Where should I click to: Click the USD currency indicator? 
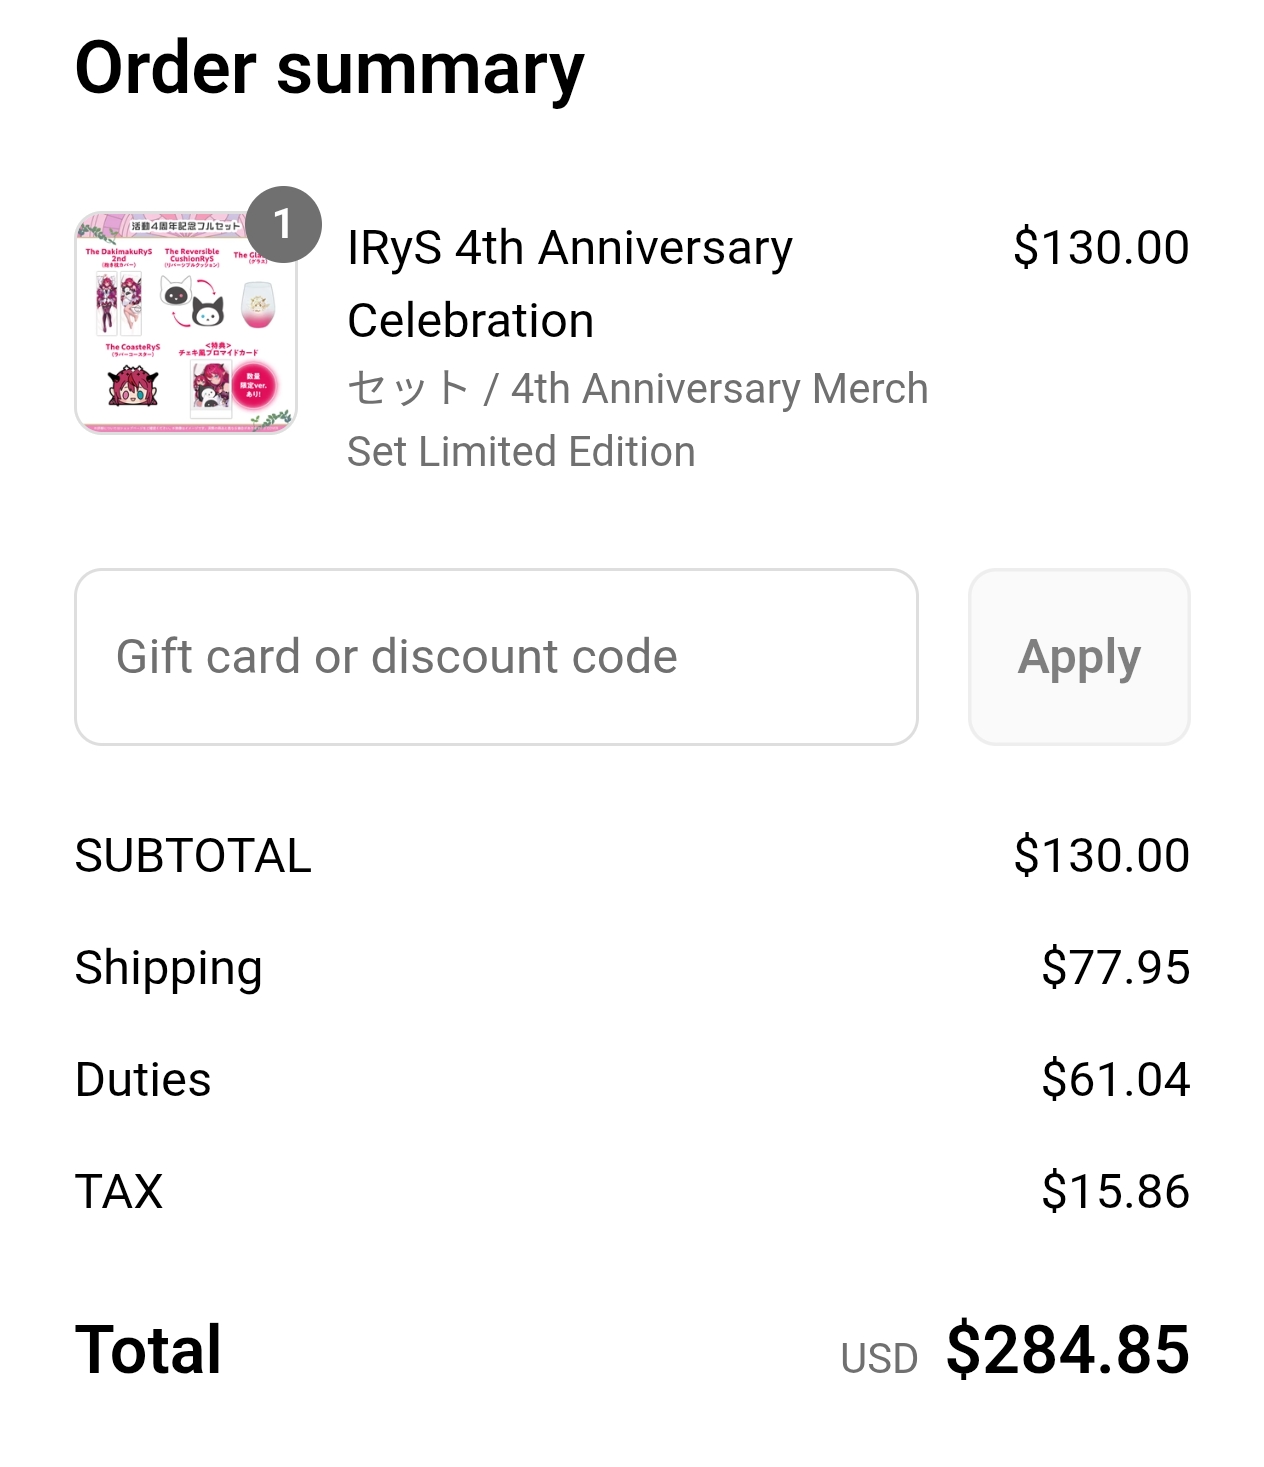[x=879, y=1358]
